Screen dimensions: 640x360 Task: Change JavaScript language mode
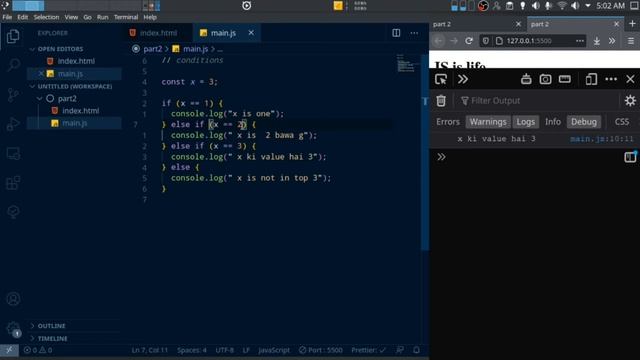tap(274, 350)
